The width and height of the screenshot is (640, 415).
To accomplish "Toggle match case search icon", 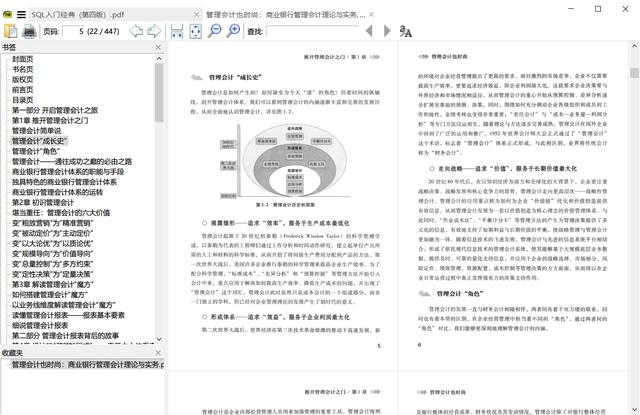I will point(405,31).
